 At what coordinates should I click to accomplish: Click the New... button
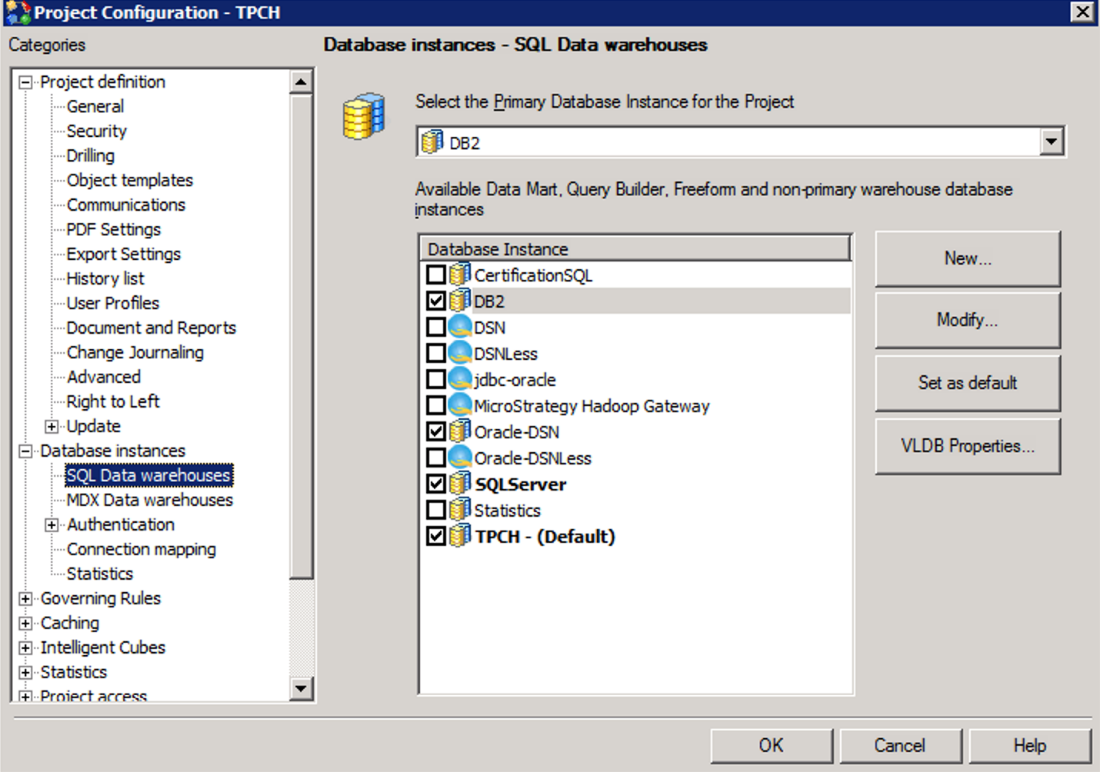pos(967,258)
